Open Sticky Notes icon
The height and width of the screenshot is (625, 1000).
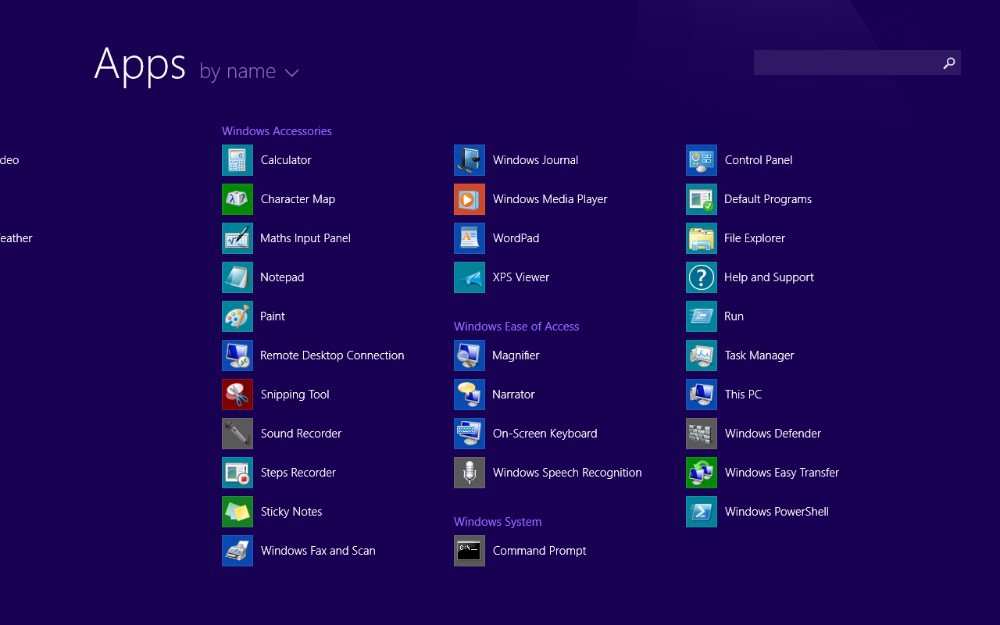point(237,511)
